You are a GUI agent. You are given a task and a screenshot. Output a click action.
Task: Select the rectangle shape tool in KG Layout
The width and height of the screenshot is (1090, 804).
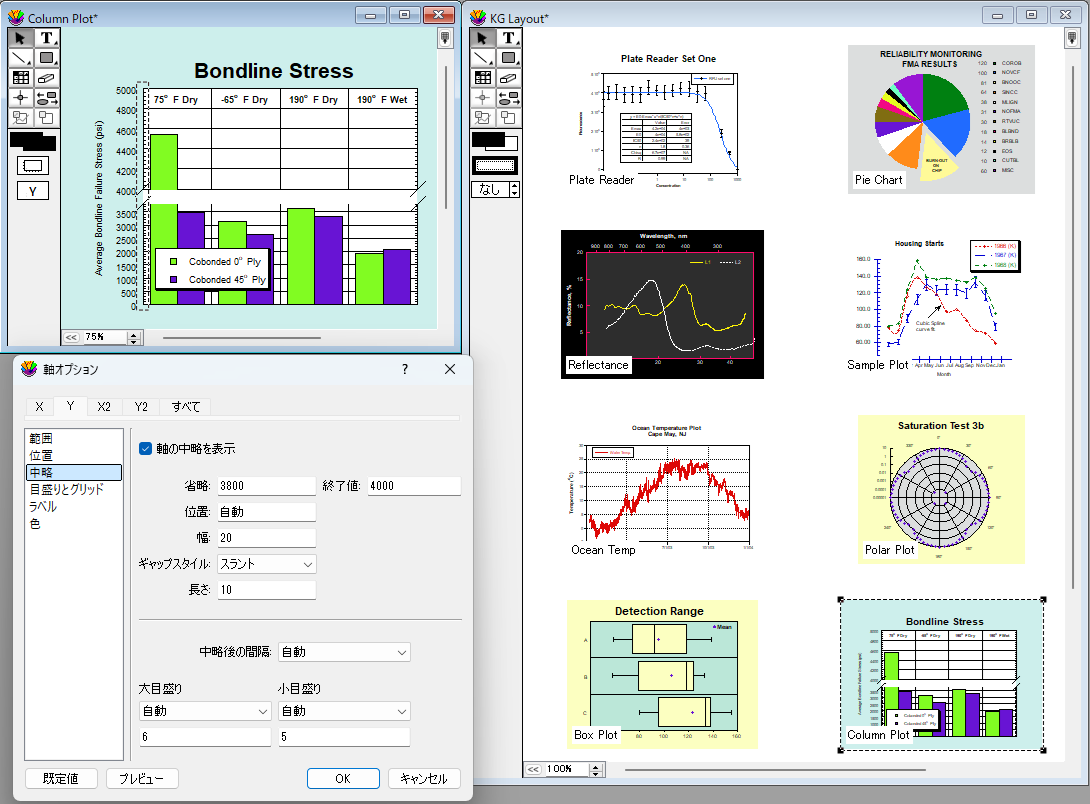(508, 58)
